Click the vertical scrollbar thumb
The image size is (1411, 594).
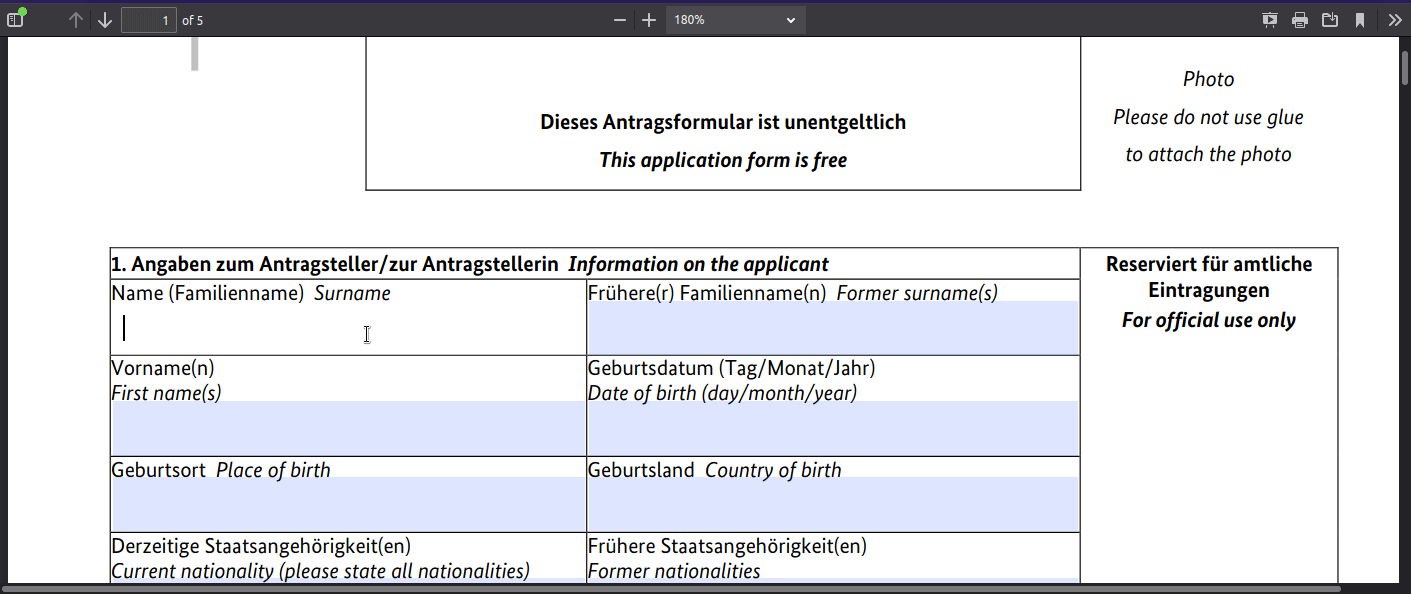coord(1404,70)
